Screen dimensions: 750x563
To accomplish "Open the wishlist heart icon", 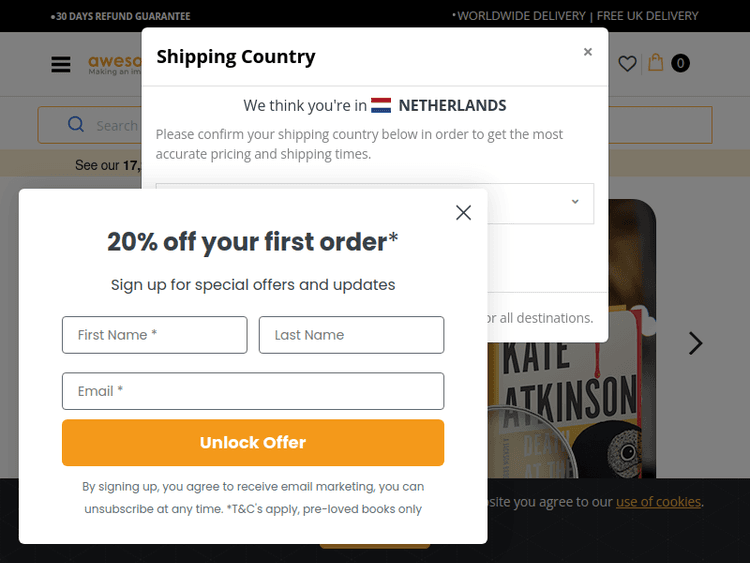I will pos(627,64).
